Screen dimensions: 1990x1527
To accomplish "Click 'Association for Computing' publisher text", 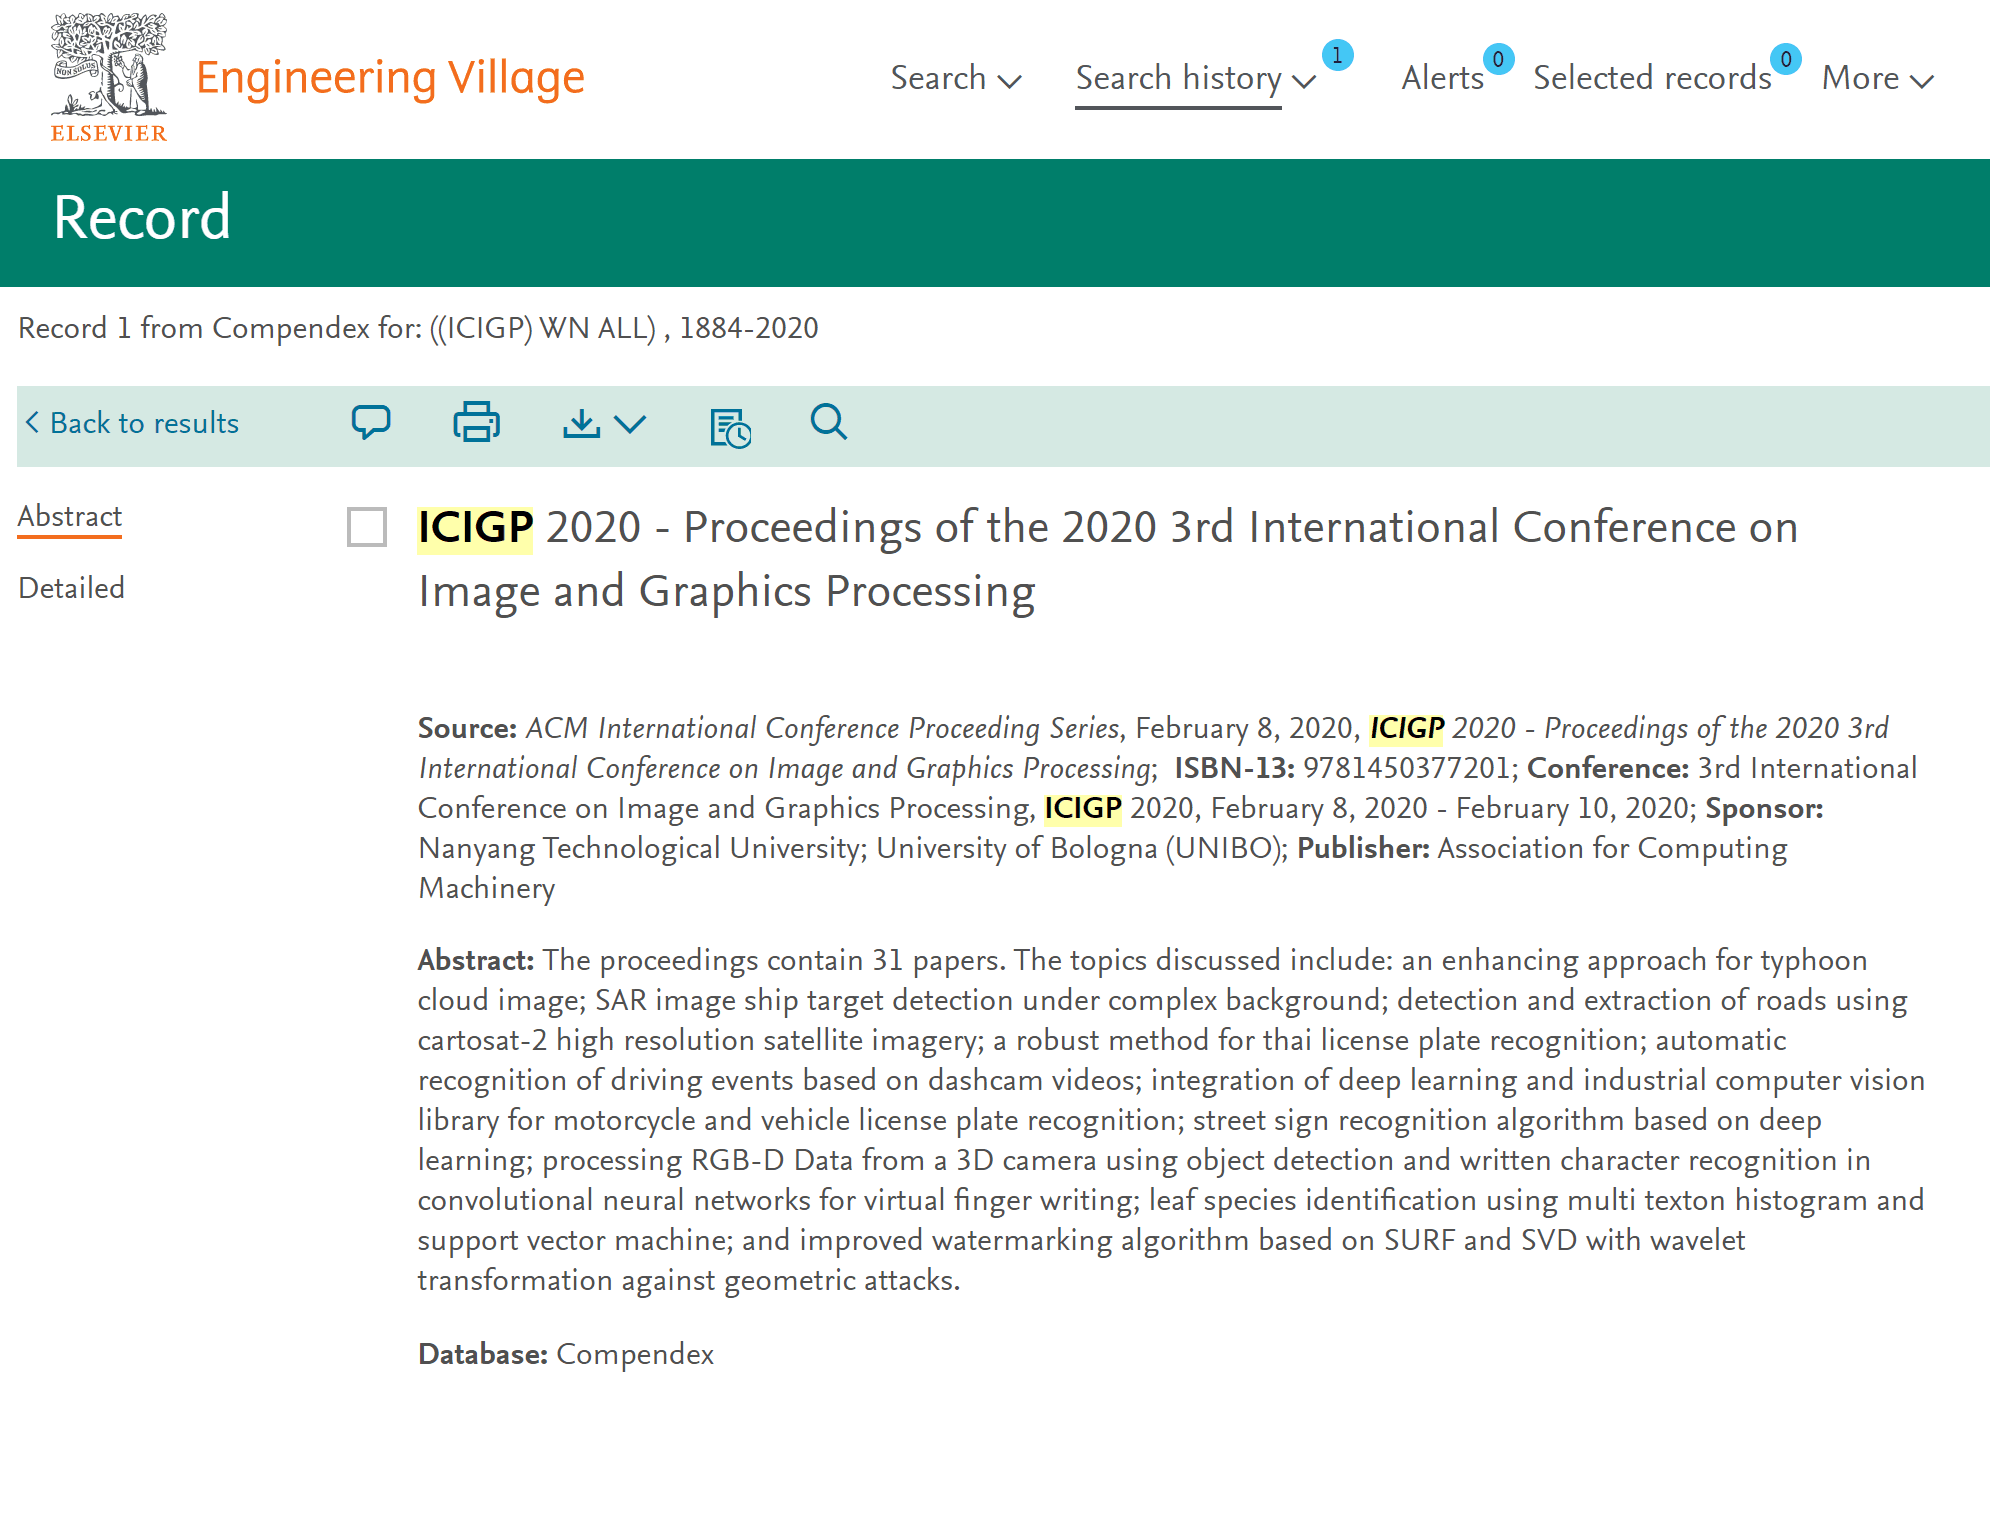I will point(1612,848).
